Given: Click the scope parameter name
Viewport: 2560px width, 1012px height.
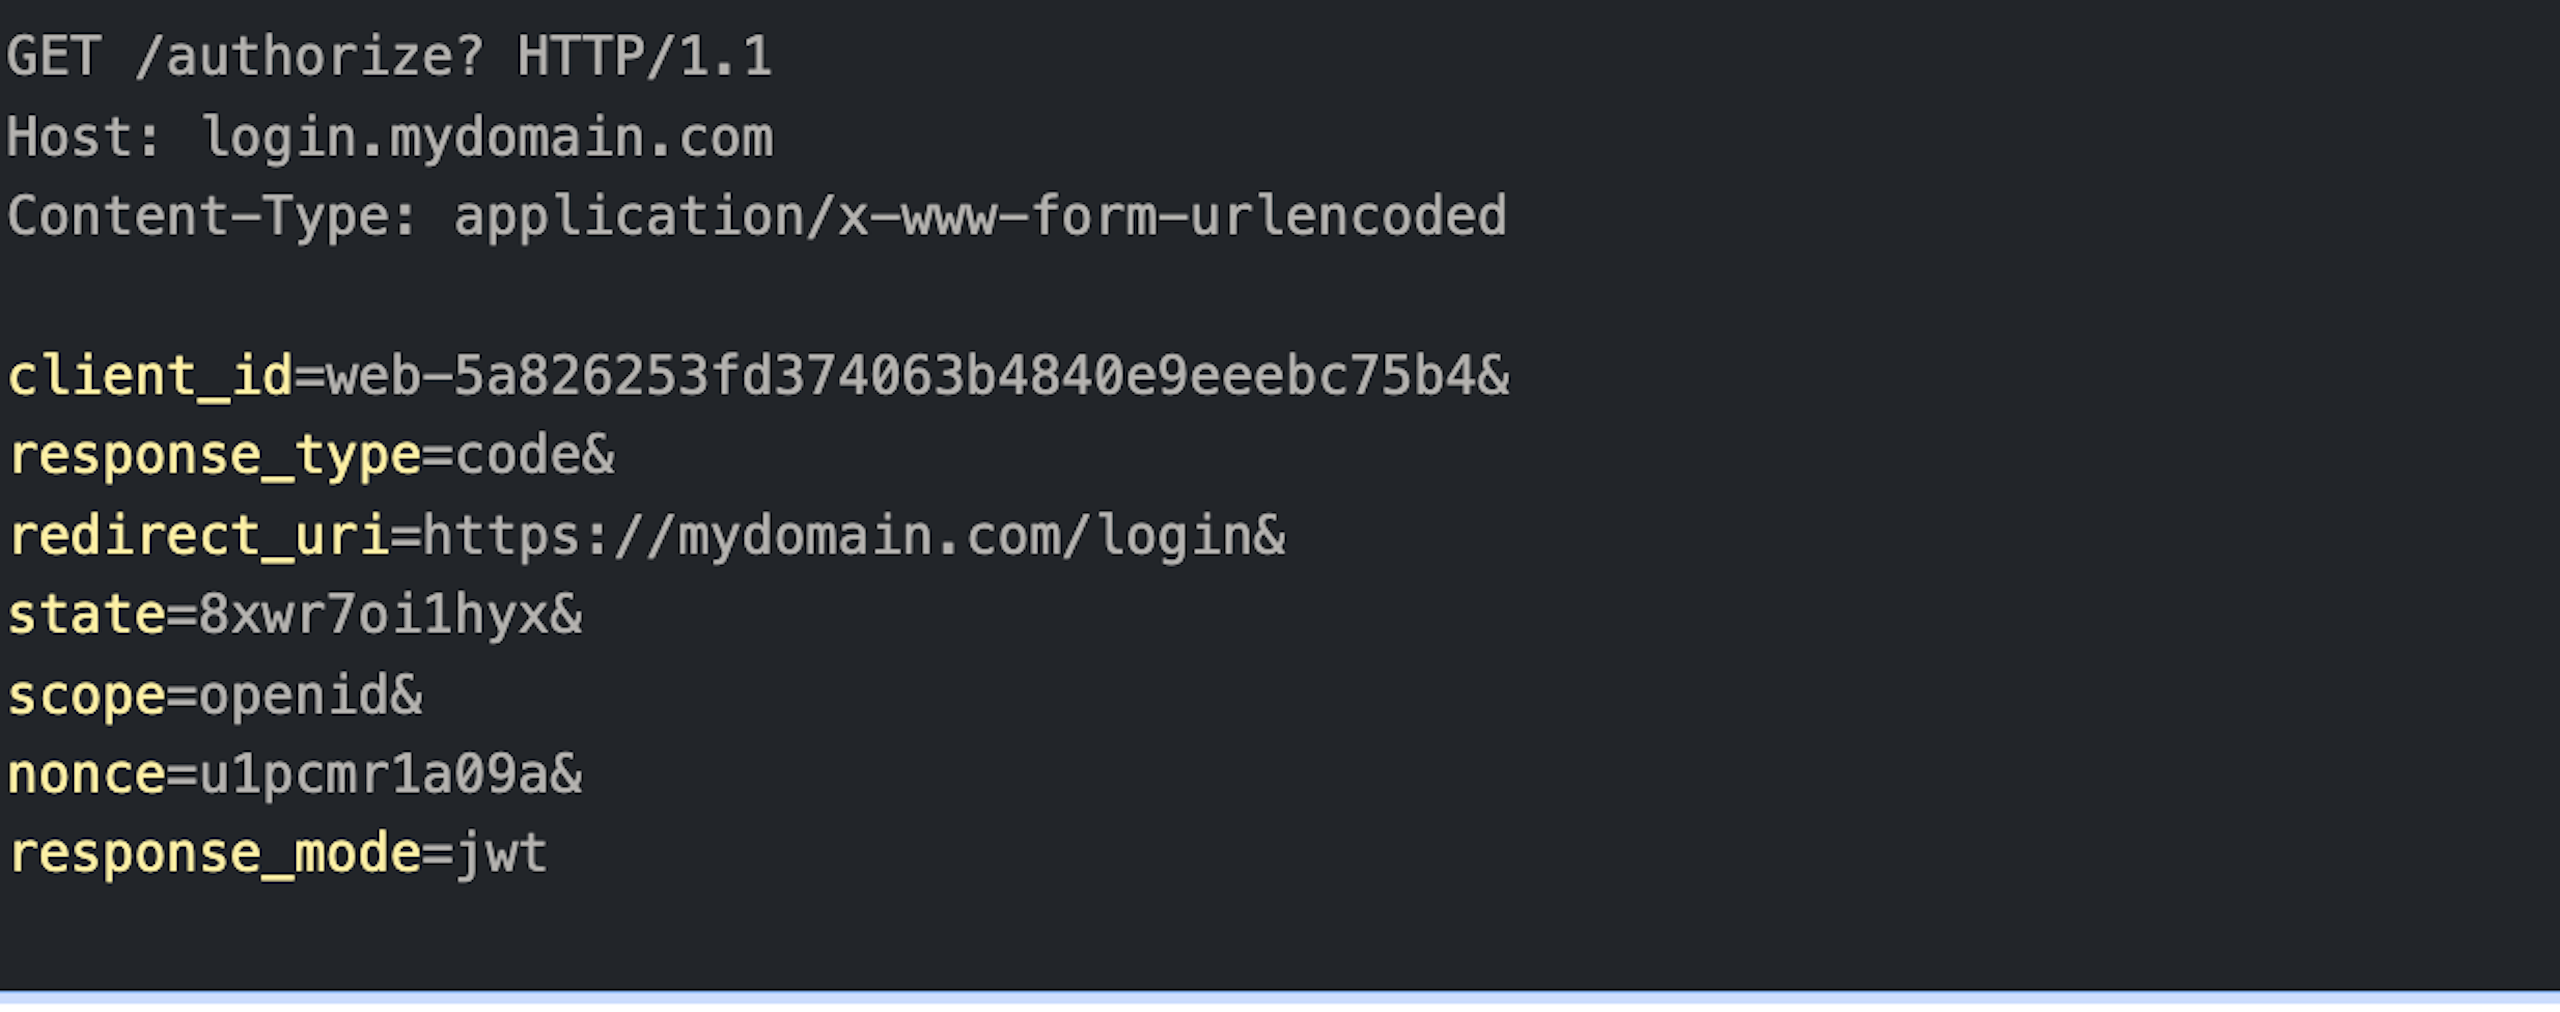Looking at the screenshot, I should (86, 696).
